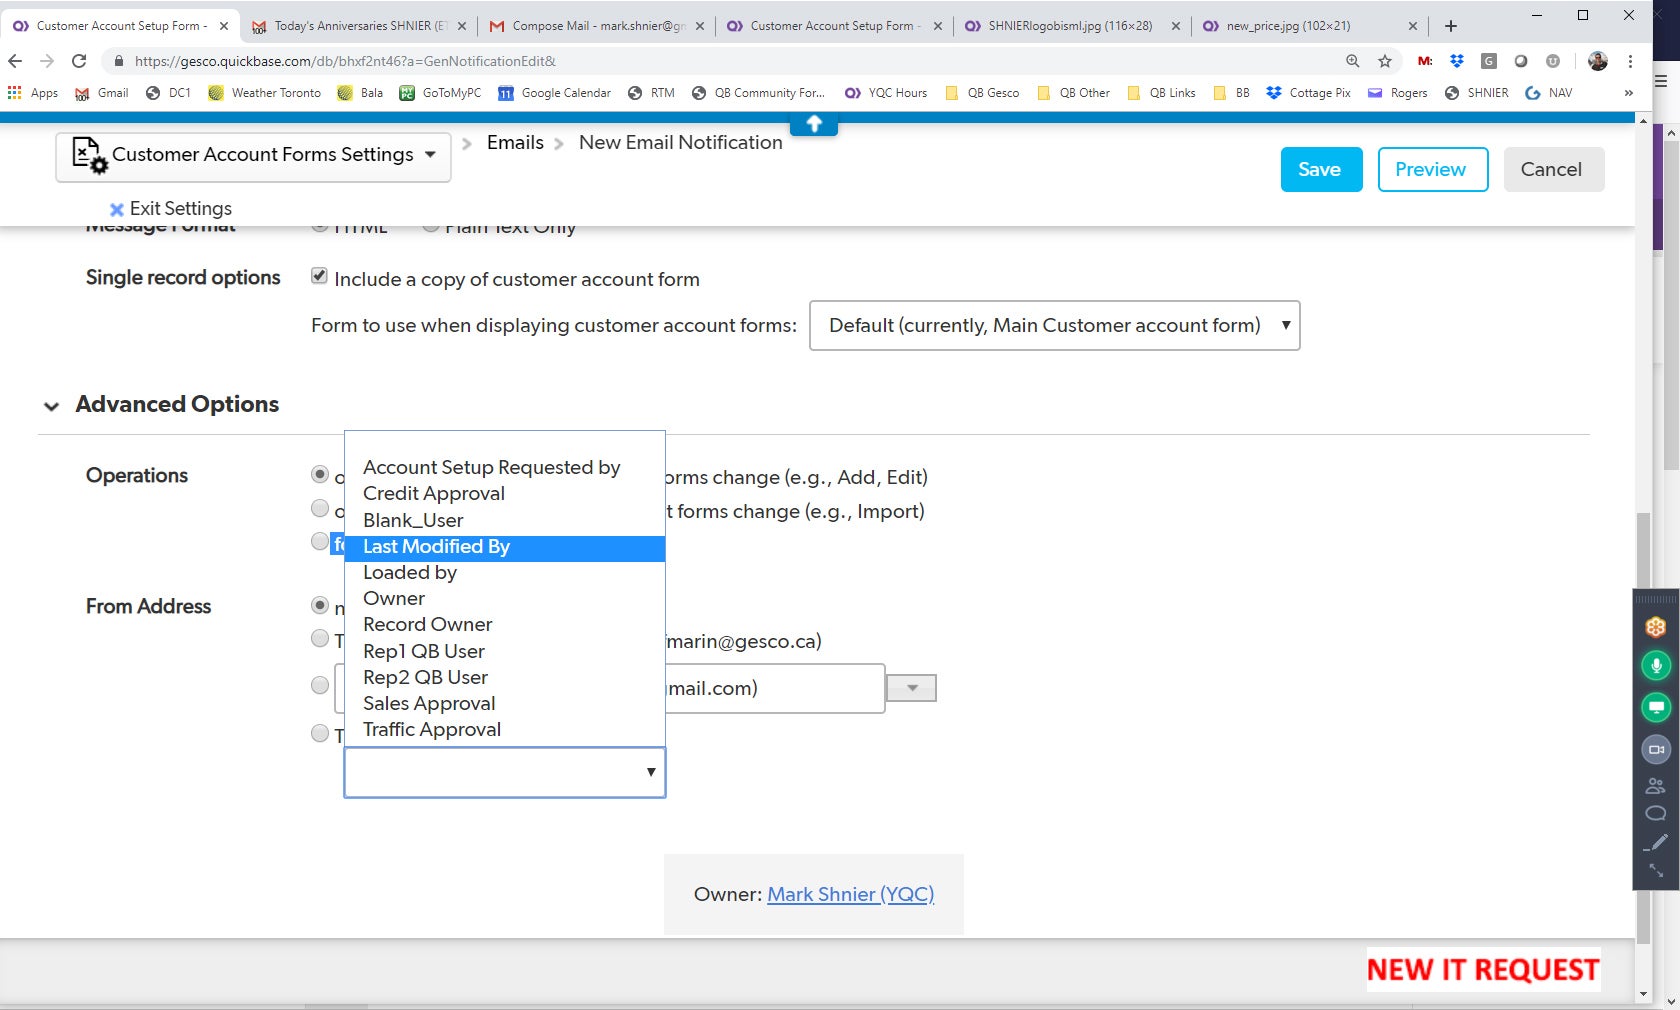Reload the current page
The image size is (1680, 1010).
pyautogui.click(x=79, y=61)
